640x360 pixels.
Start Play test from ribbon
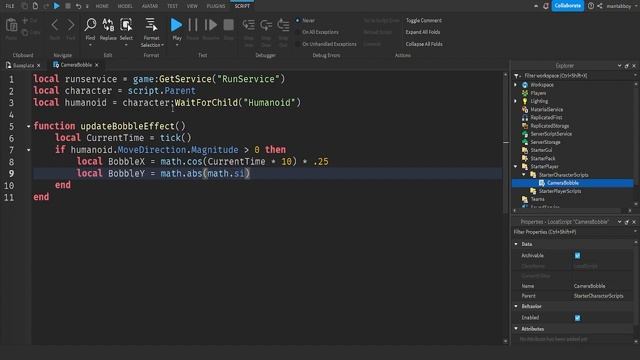(x=176, y=25)
